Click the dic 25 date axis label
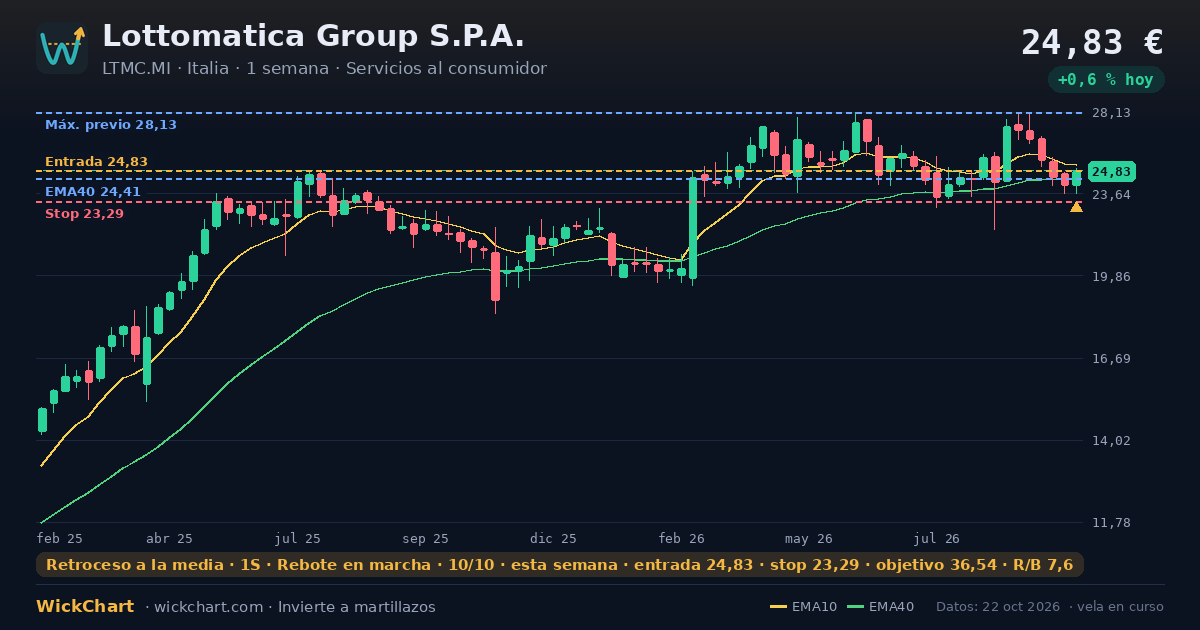The image size is (1200, 630). [554, 539]
